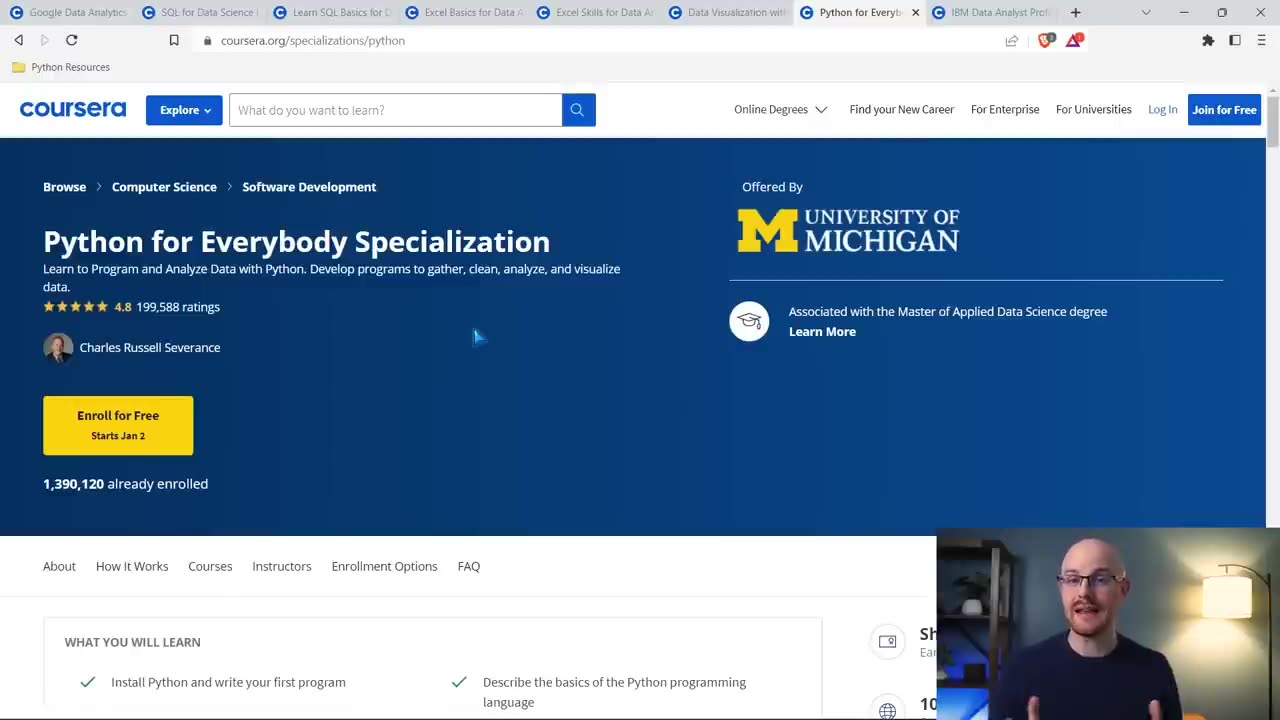Toggle the browser sidebar panel icon
The image size is (1280, 720).
[1235, 40]
